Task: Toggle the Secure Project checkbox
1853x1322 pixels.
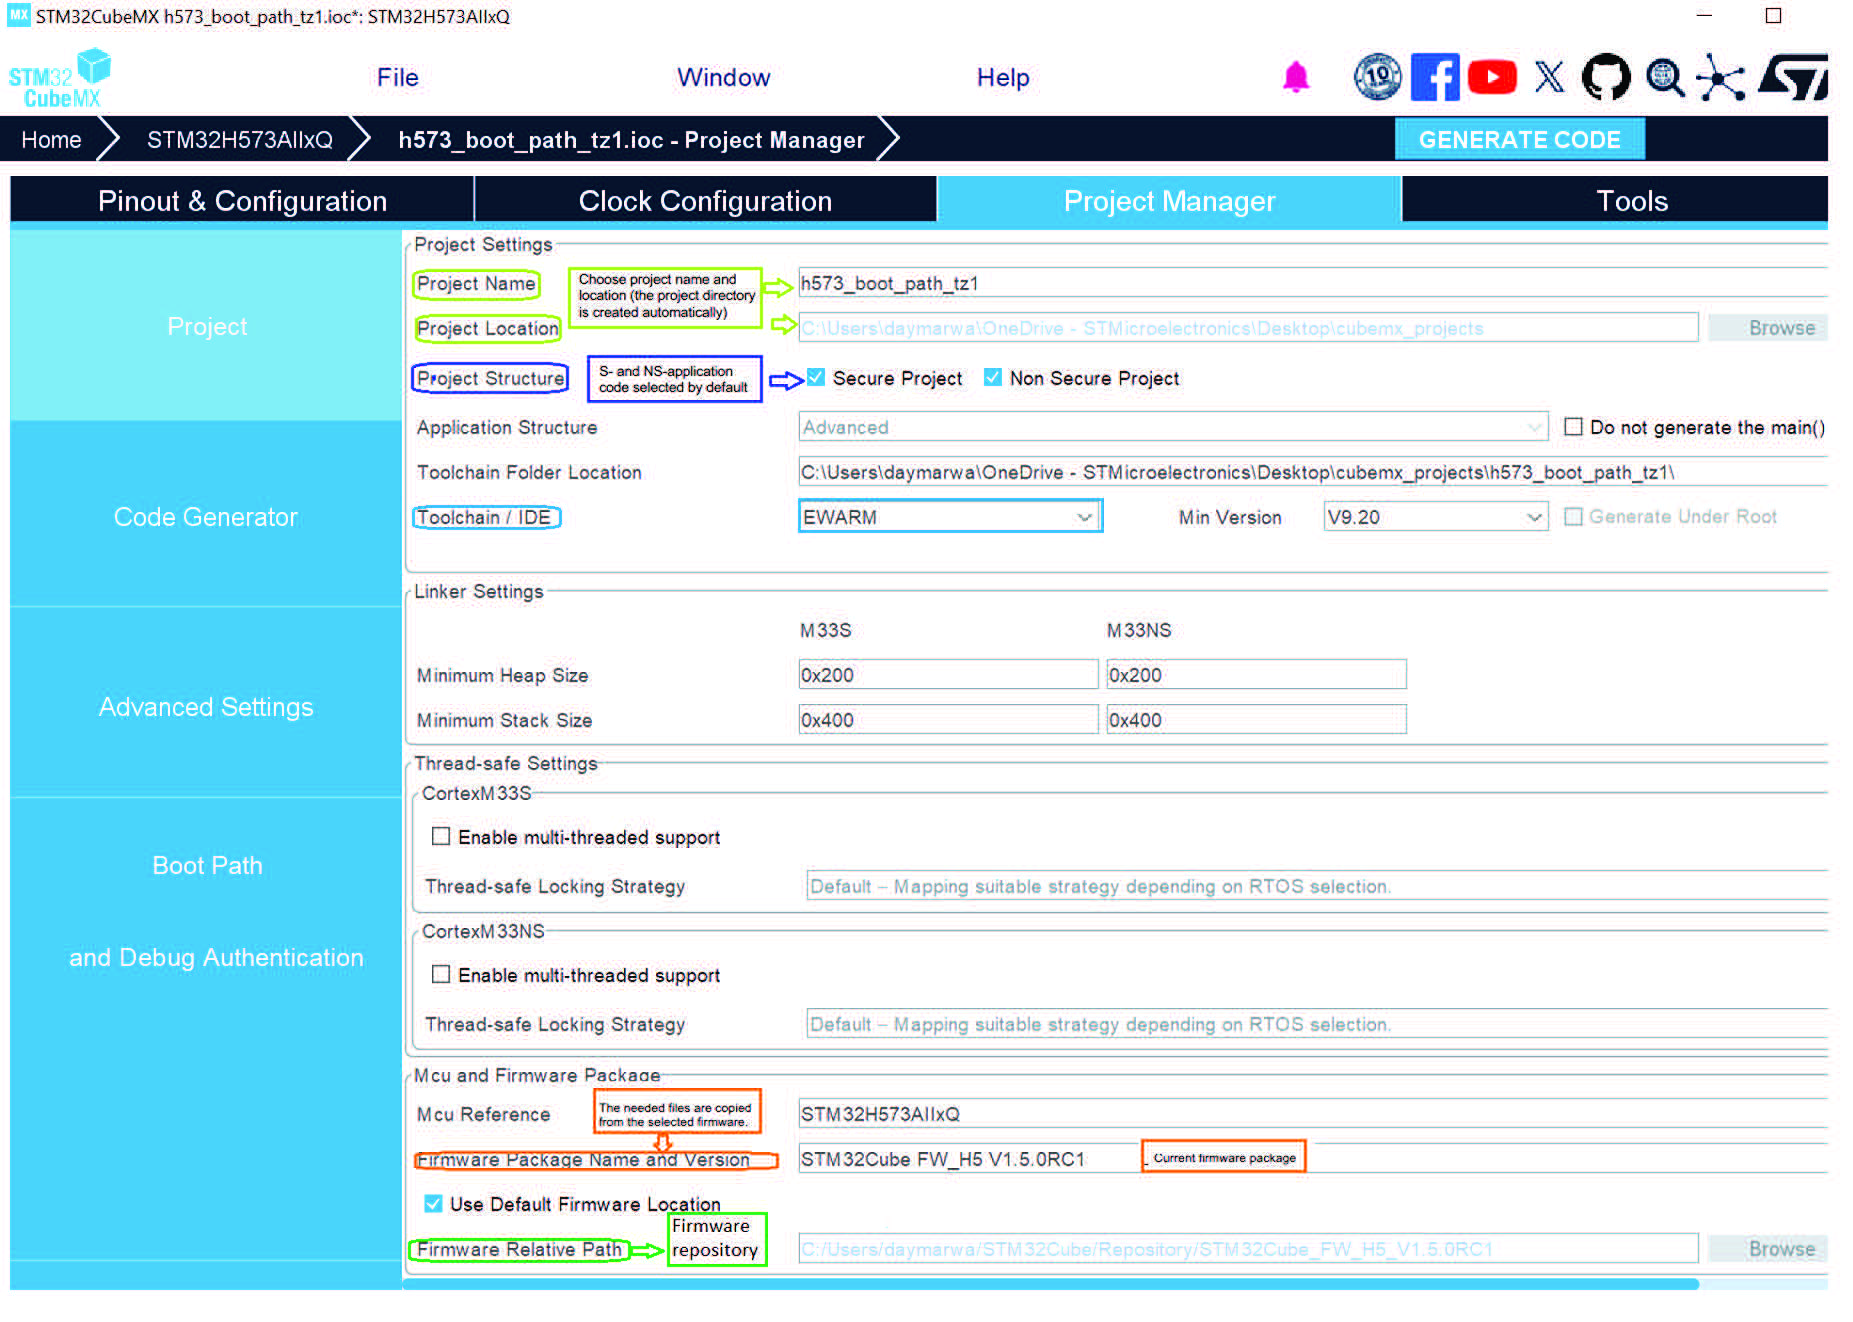Action: (816, 377)
